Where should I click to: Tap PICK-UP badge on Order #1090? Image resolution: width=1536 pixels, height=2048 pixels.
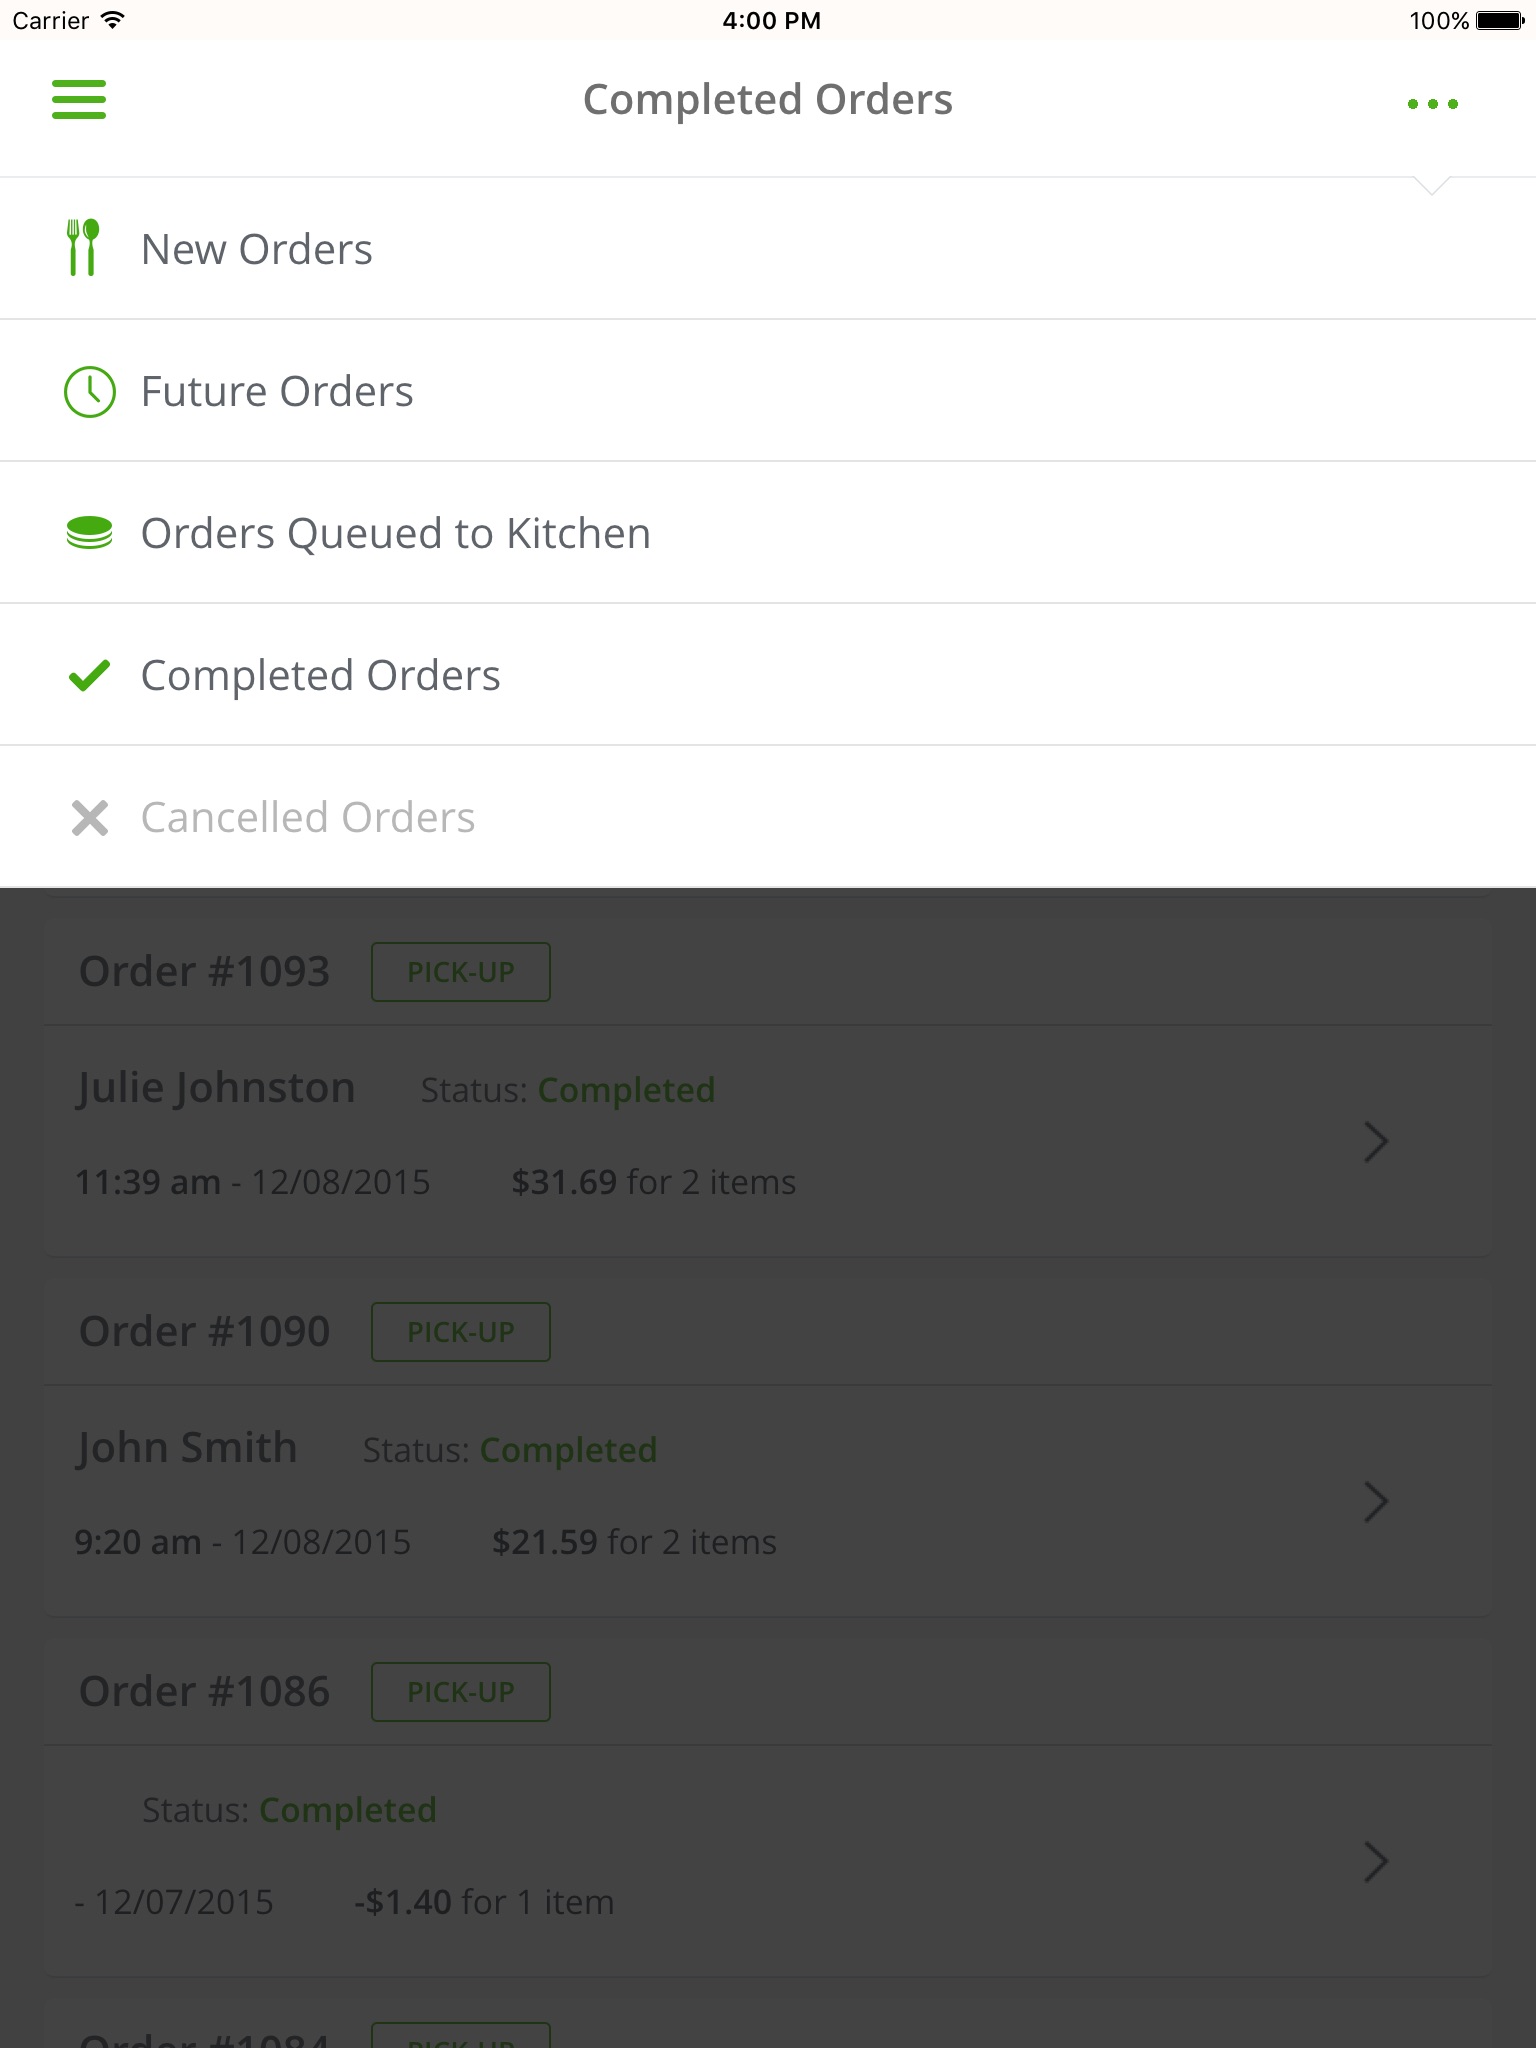pos(461,1332)
